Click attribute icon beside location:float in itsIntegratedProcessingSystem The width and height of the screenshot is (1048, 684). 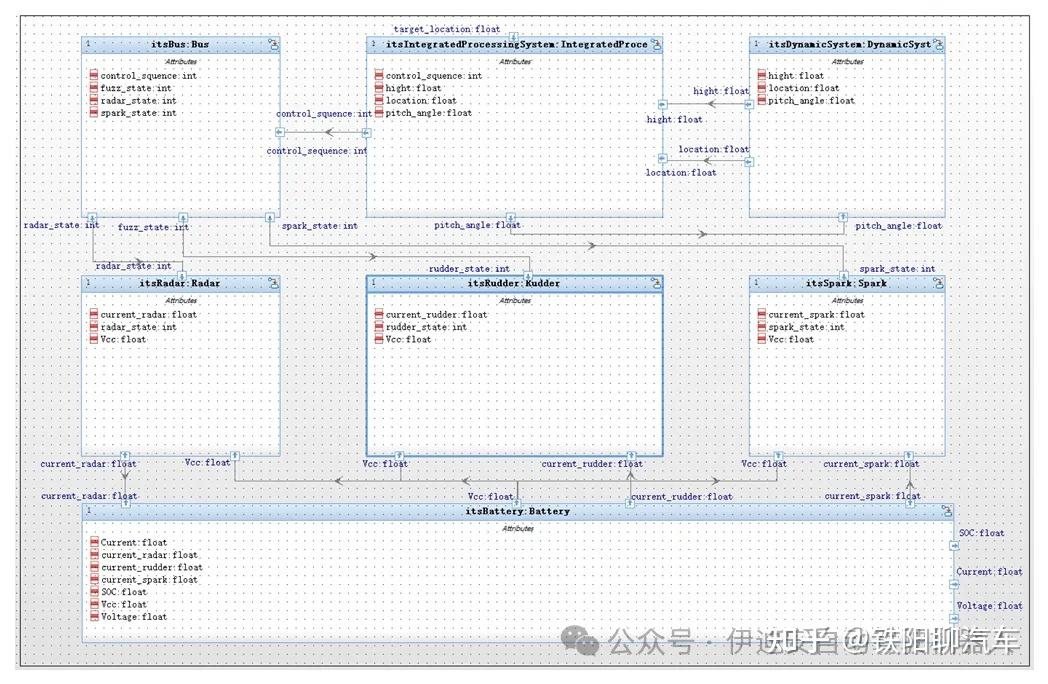coord(379,100)
